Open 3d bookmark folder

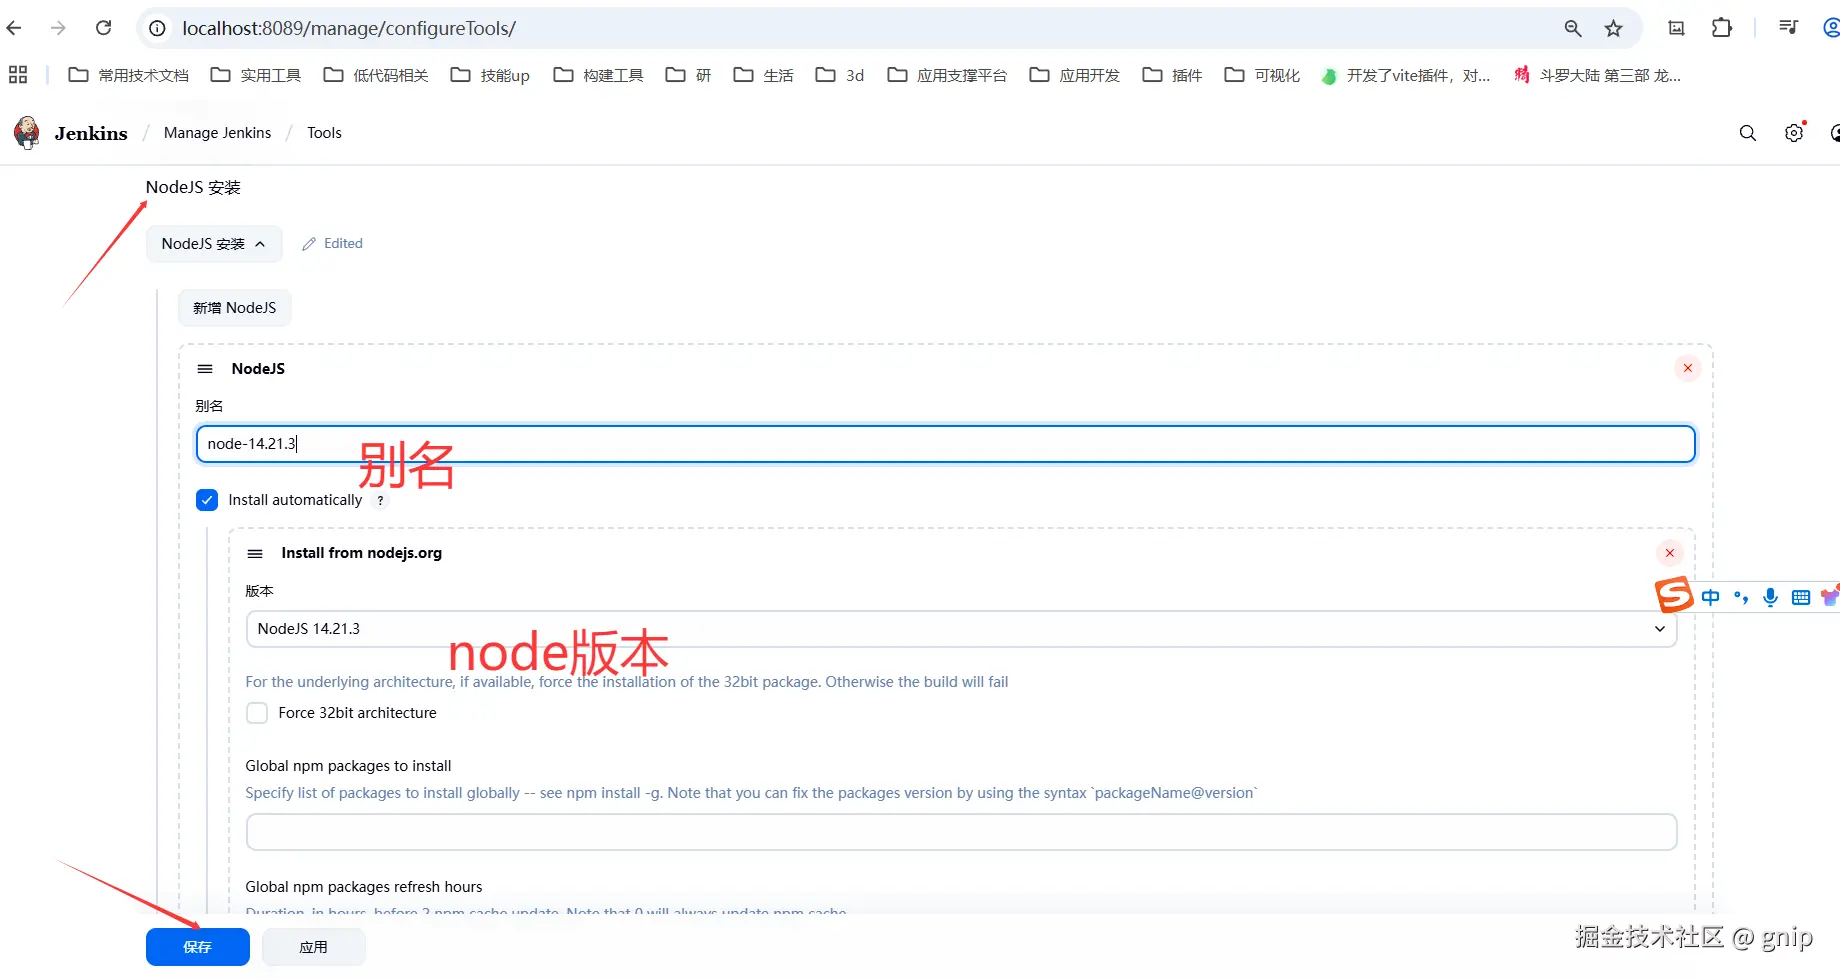pyautogui.click(x=840, y=75)
